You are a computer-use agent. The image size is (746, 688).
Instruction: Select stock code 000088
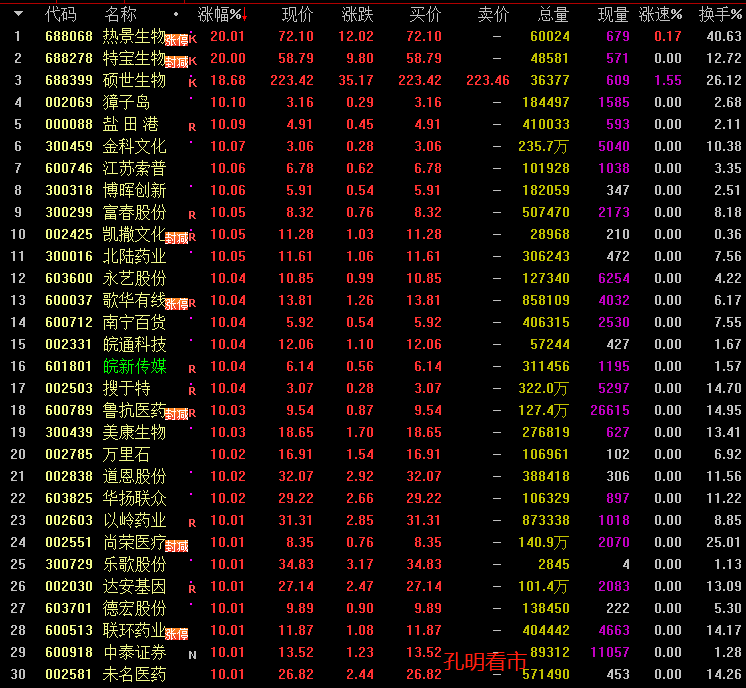click(69, 124)
